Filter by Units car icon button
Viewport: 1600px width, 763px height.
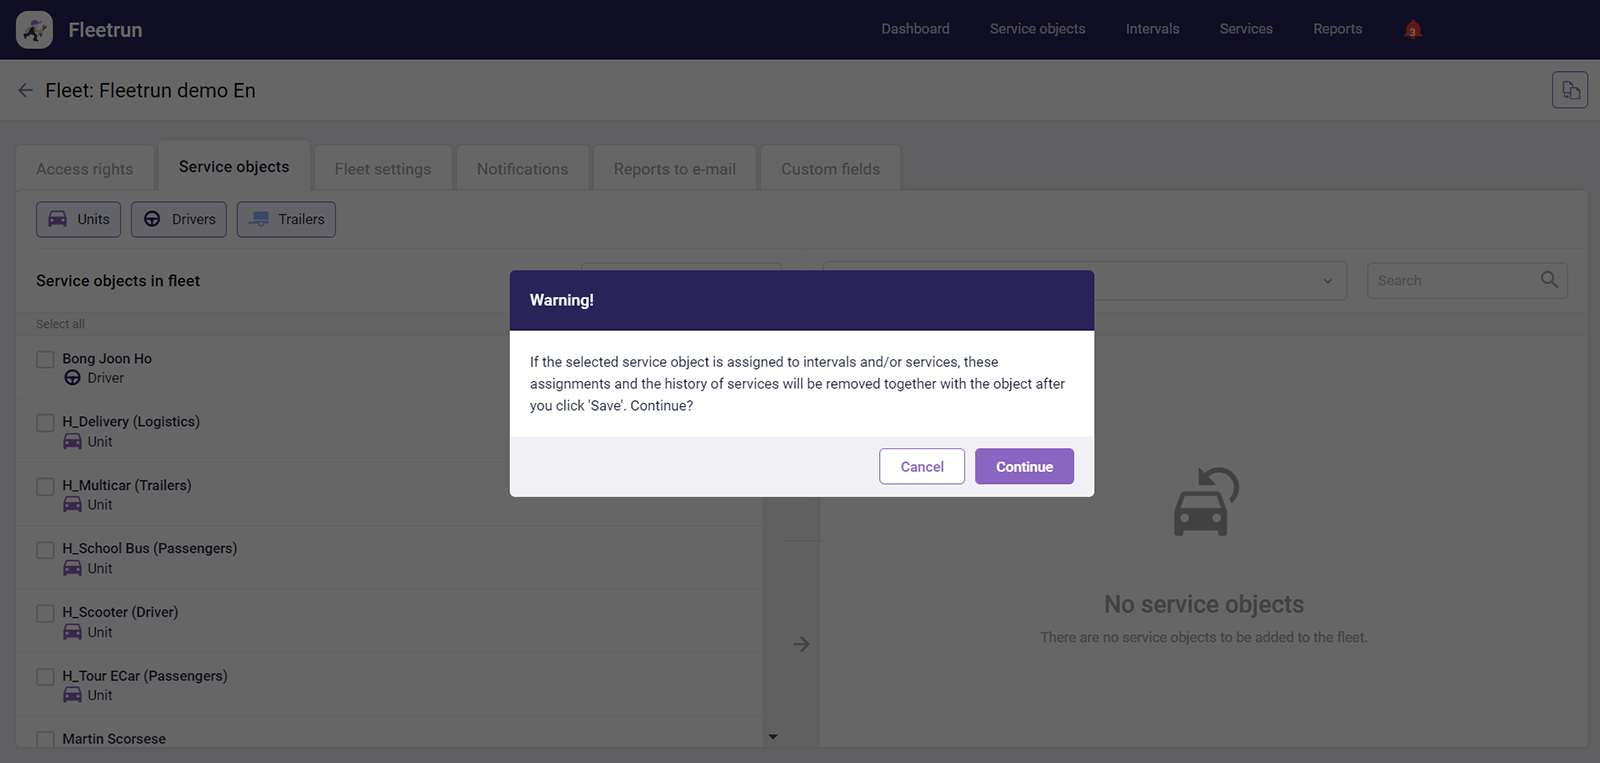click(x=78, y=220)
